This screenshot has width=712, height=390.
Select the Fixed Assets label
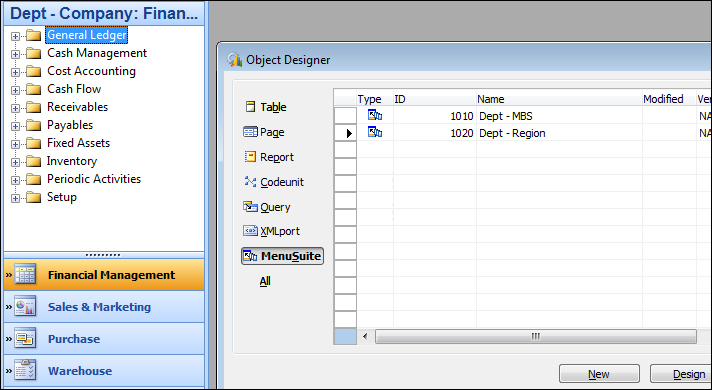pos(79,143)
